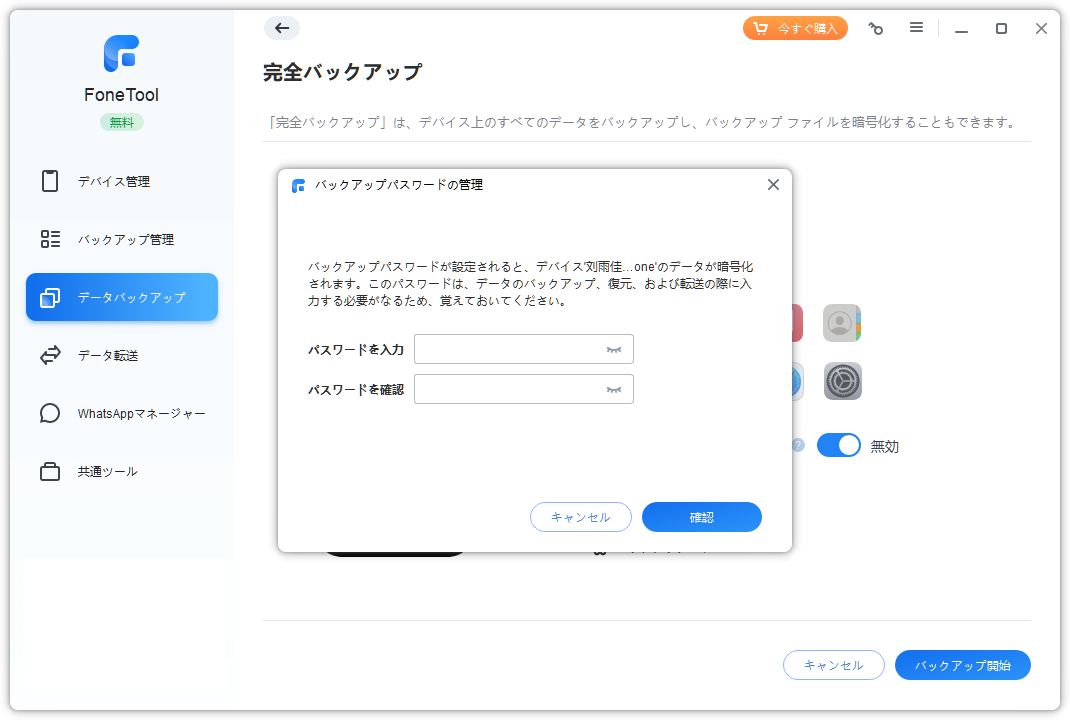Open the hamburger menu in title bar
The width and height of the screenshot is (1070, 720).
click(x=916, y=28)
